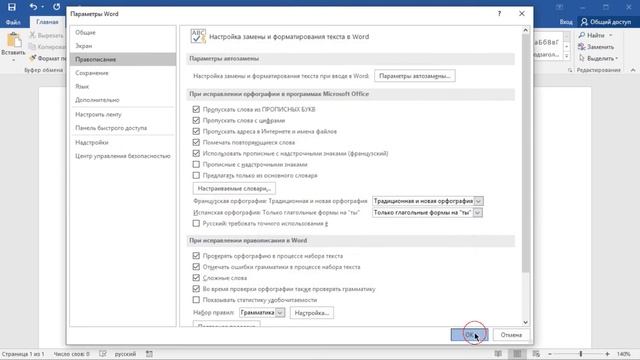The width and height of the screenshot is (640, 360).
Task: Click the Custom Dictionaries button
Action: (234, 189)
